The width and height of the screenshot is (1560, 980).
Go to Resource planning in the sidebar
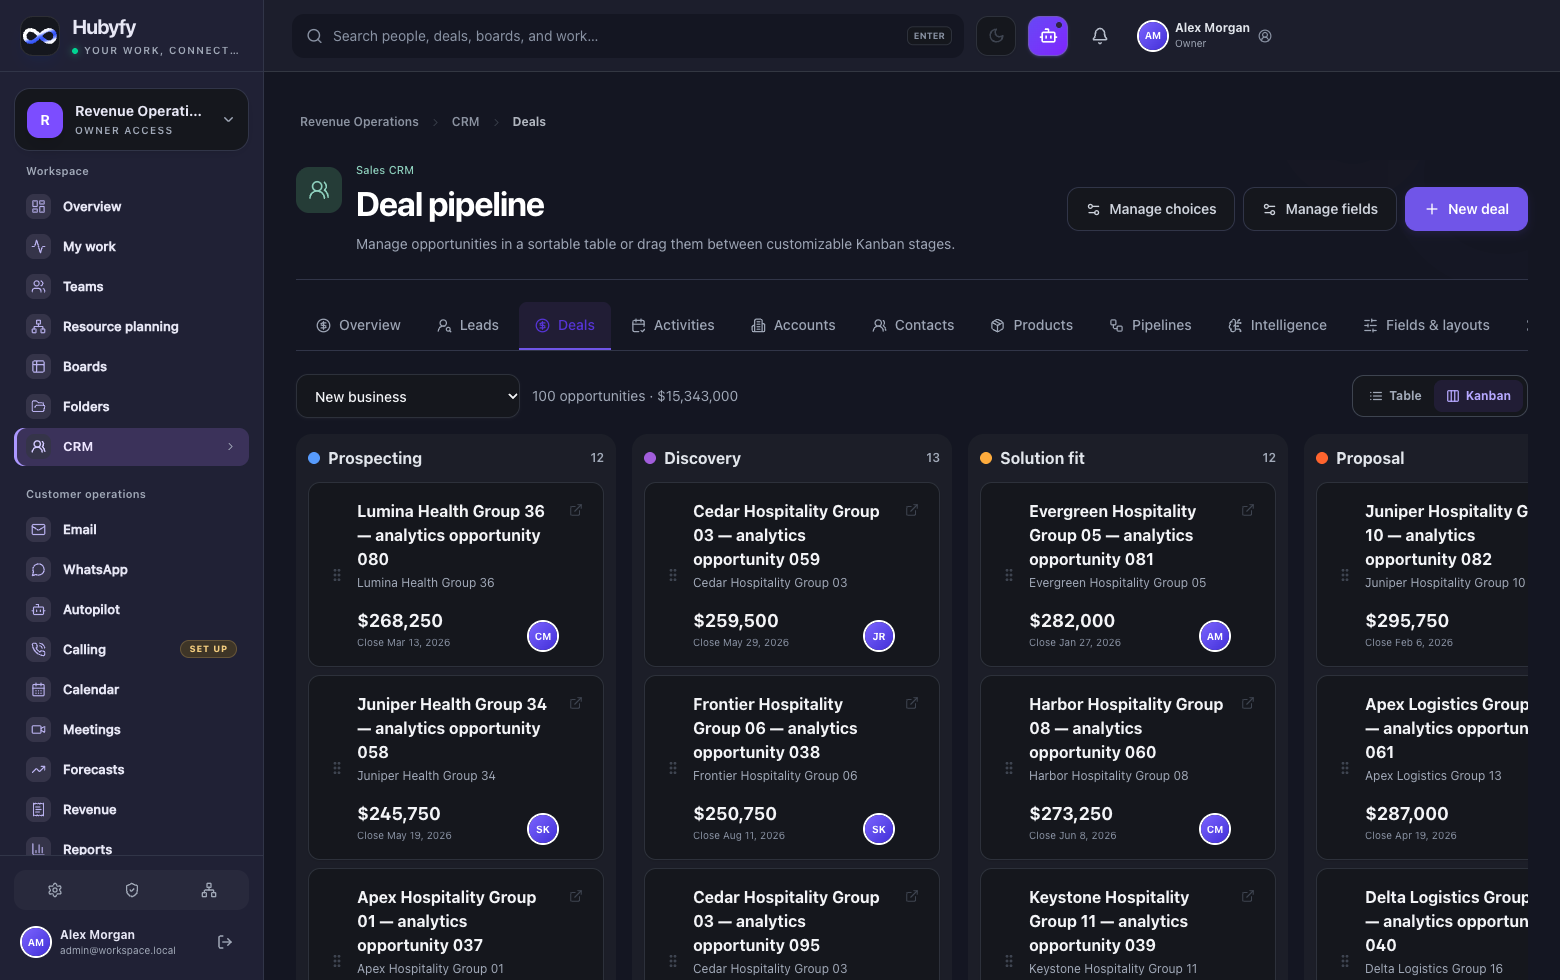tap(132, 327)
